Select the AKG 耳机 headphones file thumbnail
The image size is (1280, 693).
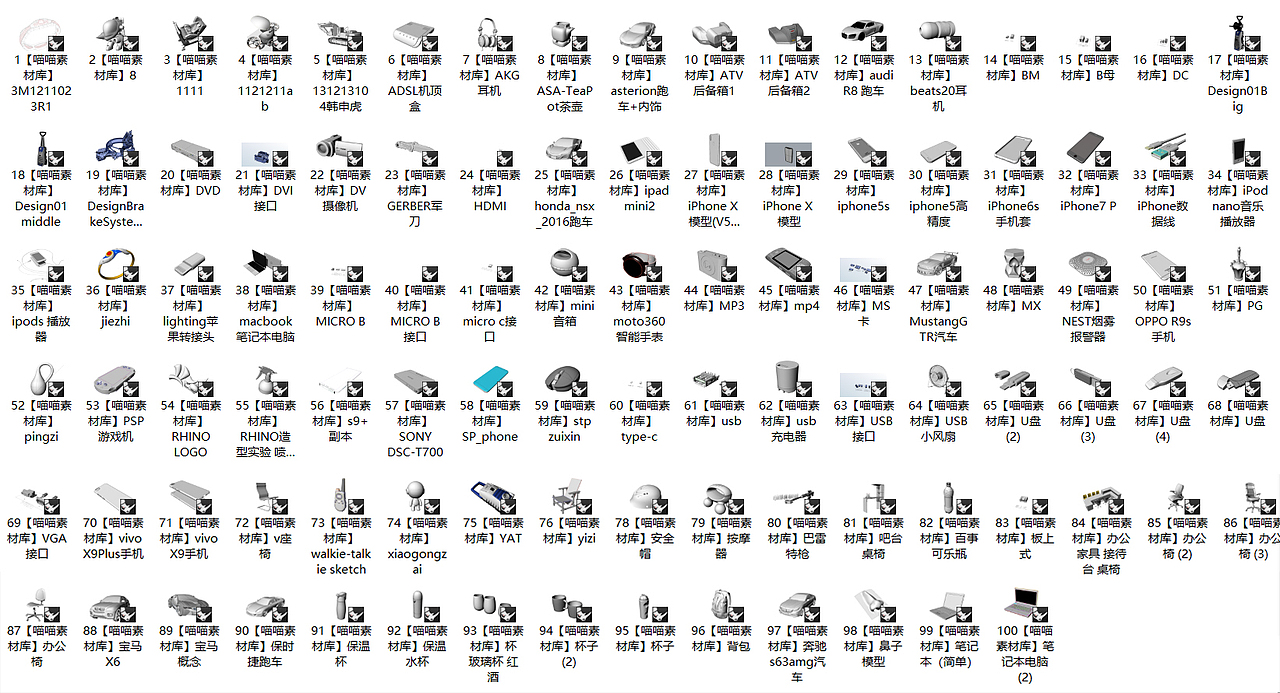click(x=490, y=35)
